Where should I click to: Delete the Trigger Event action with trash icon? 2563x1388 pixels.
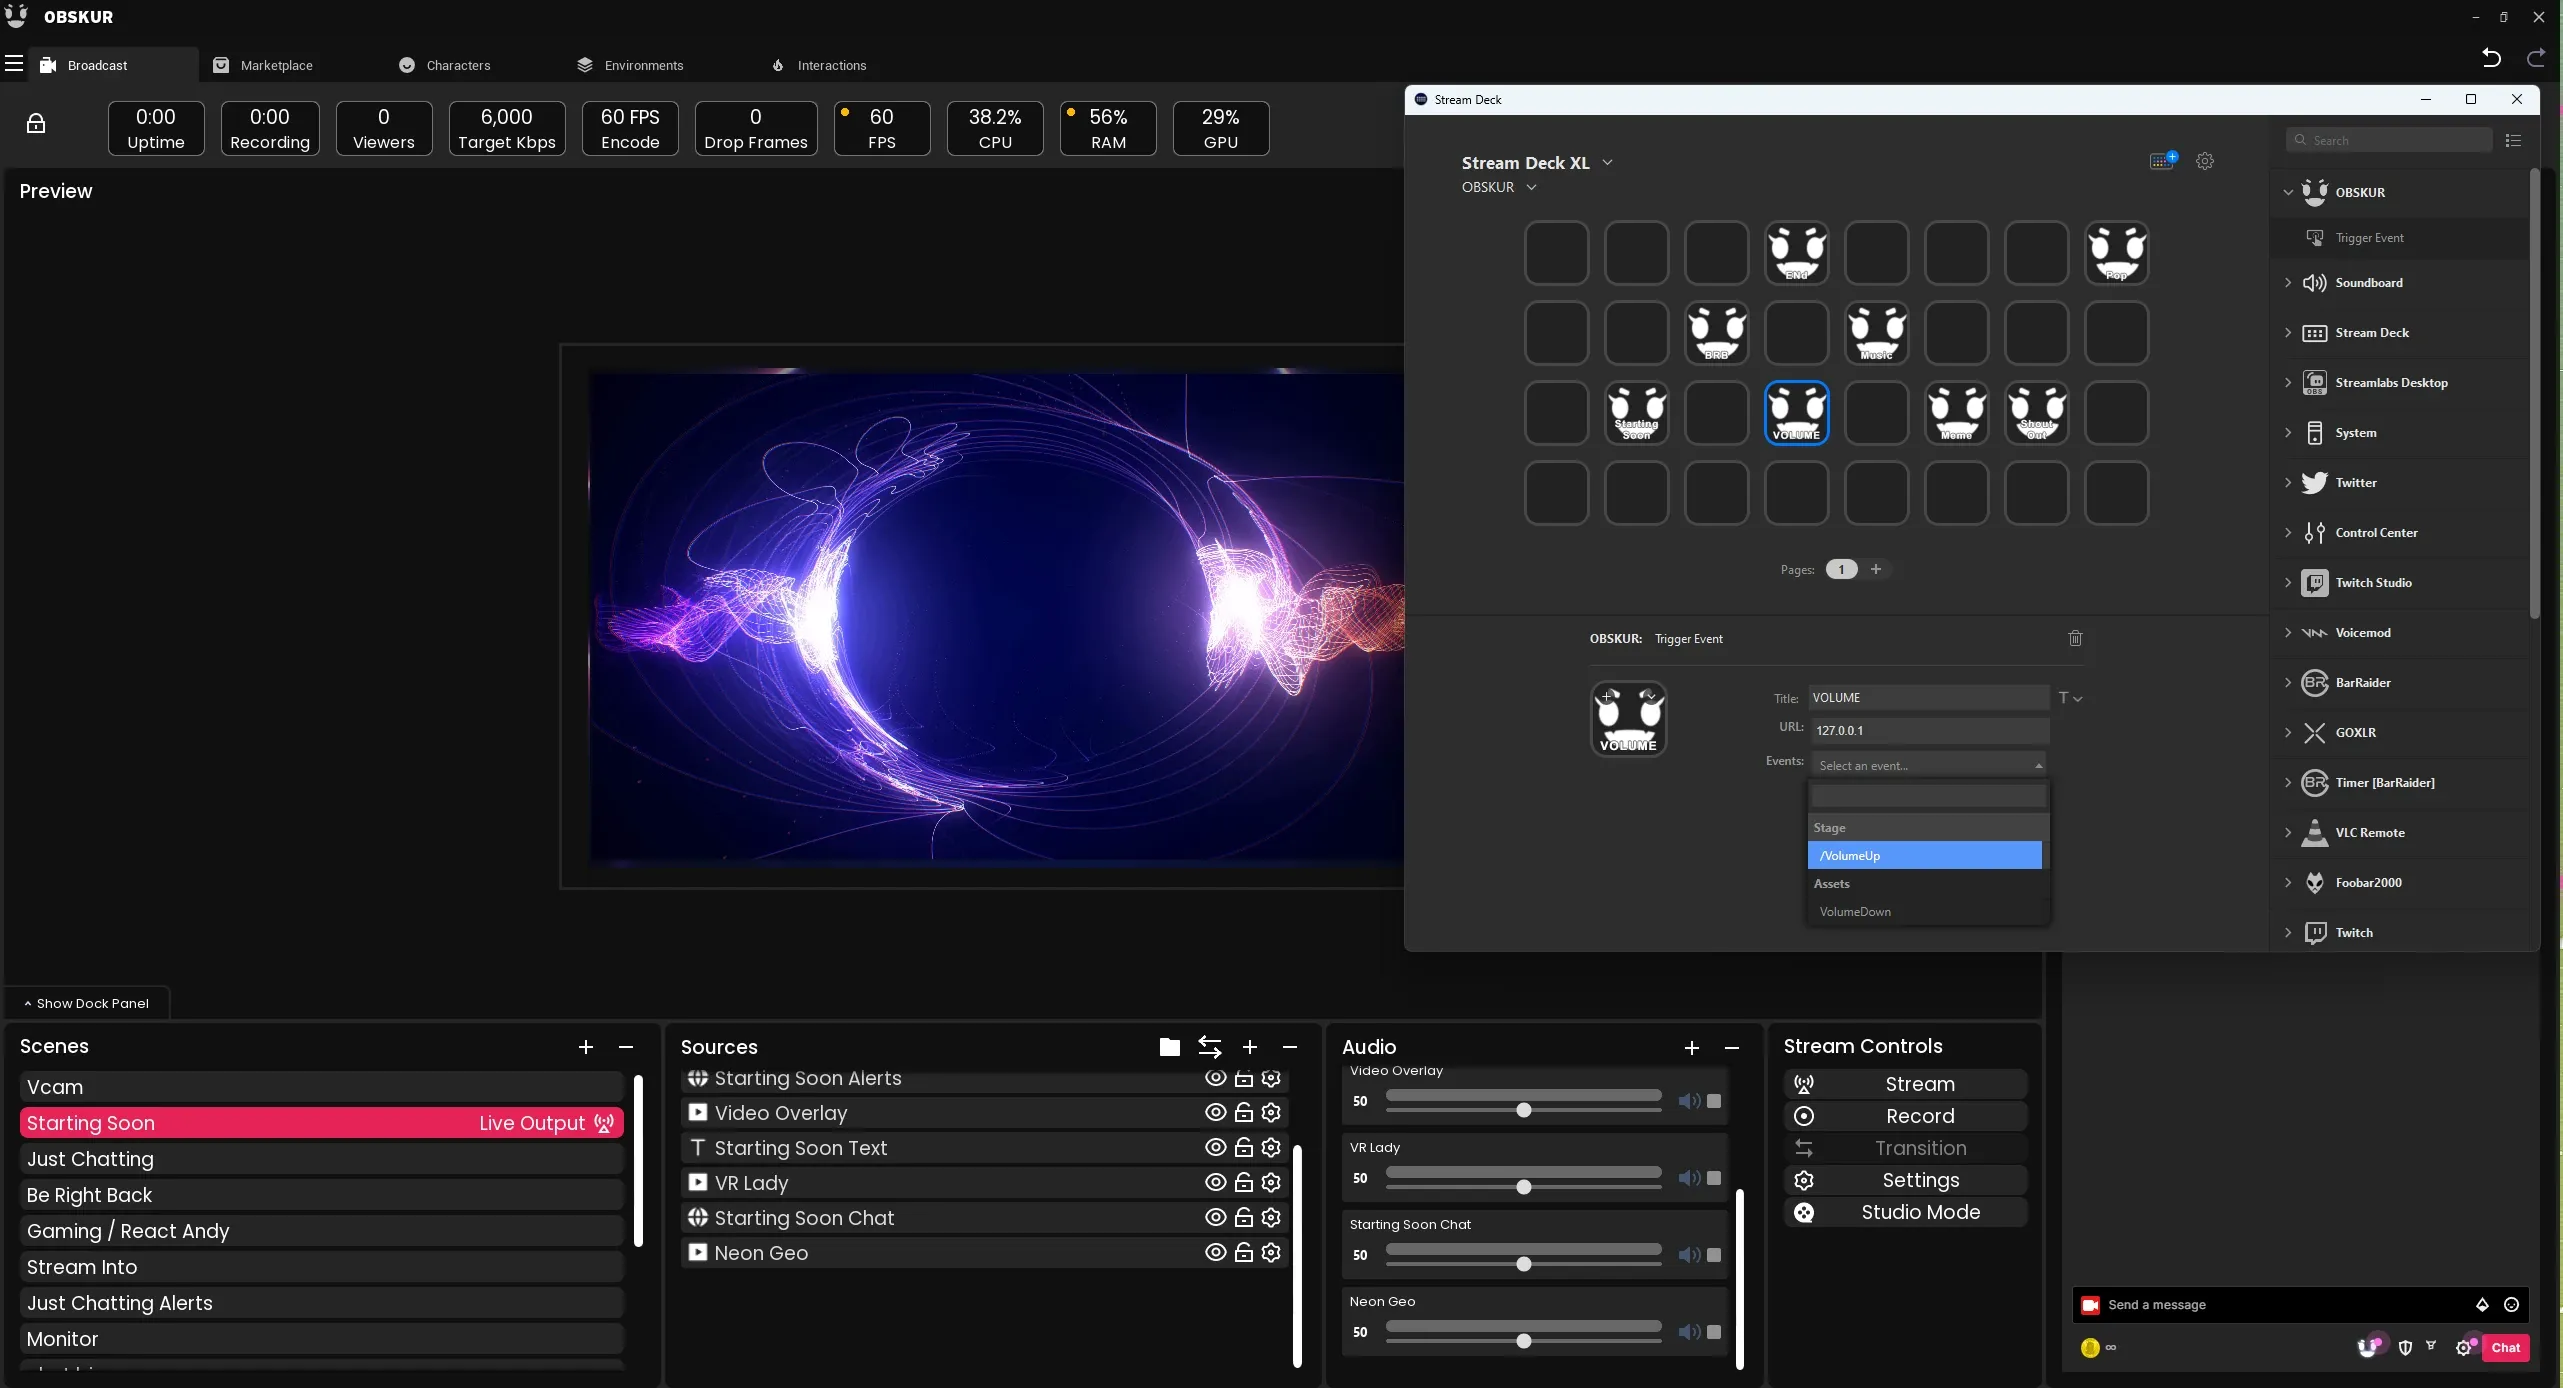pyautogui.click(x=2075, y=638)
